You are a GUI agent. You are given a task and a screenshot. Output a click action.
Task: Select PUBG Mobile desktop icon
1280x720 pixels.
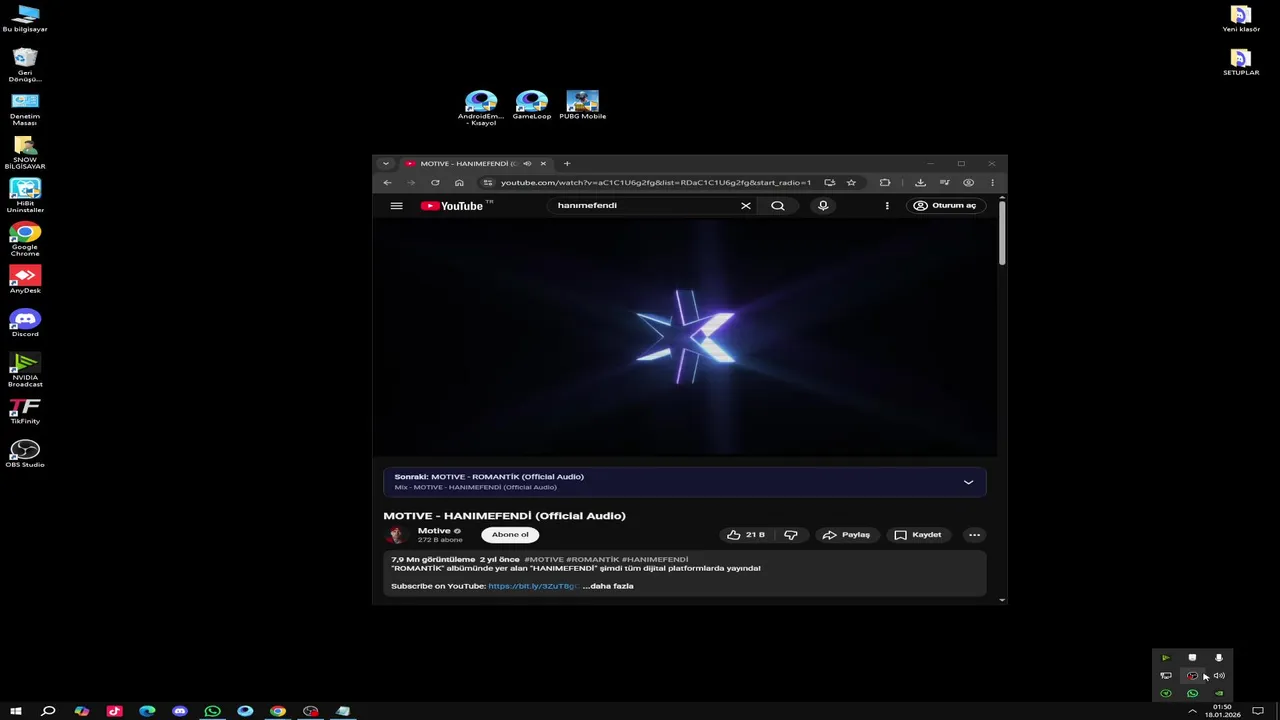coord(582,105)
